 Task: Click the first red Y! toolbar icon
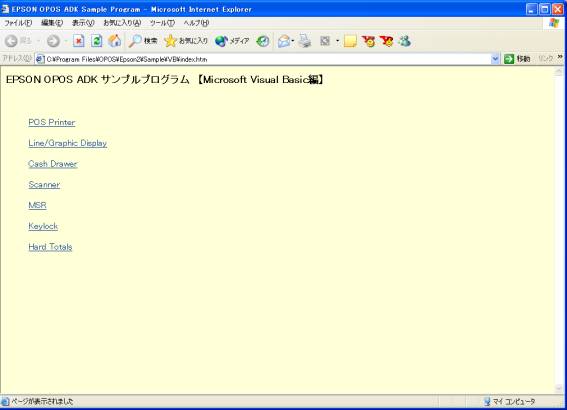pos(369,41)
